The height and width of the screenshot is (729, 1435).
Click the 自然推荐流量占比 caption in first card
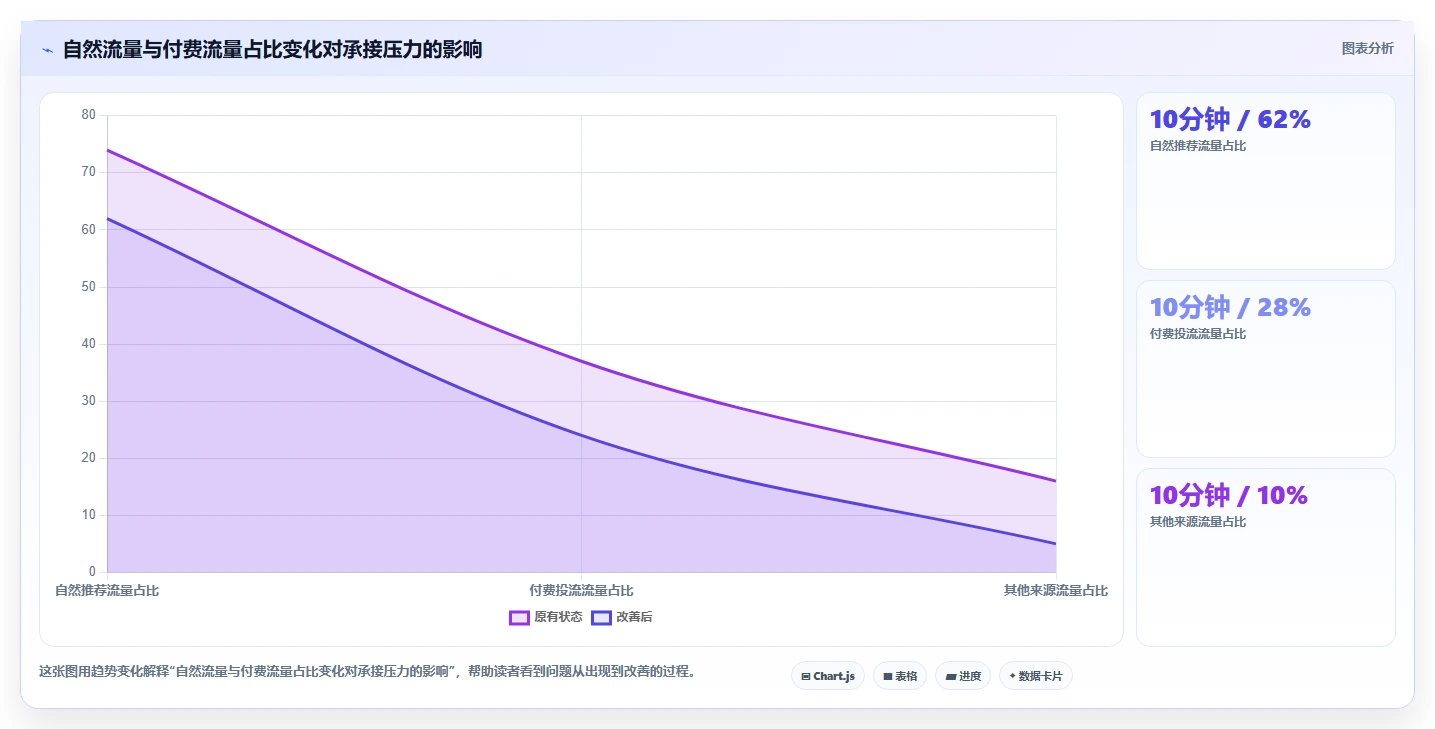pos(1198,146)
